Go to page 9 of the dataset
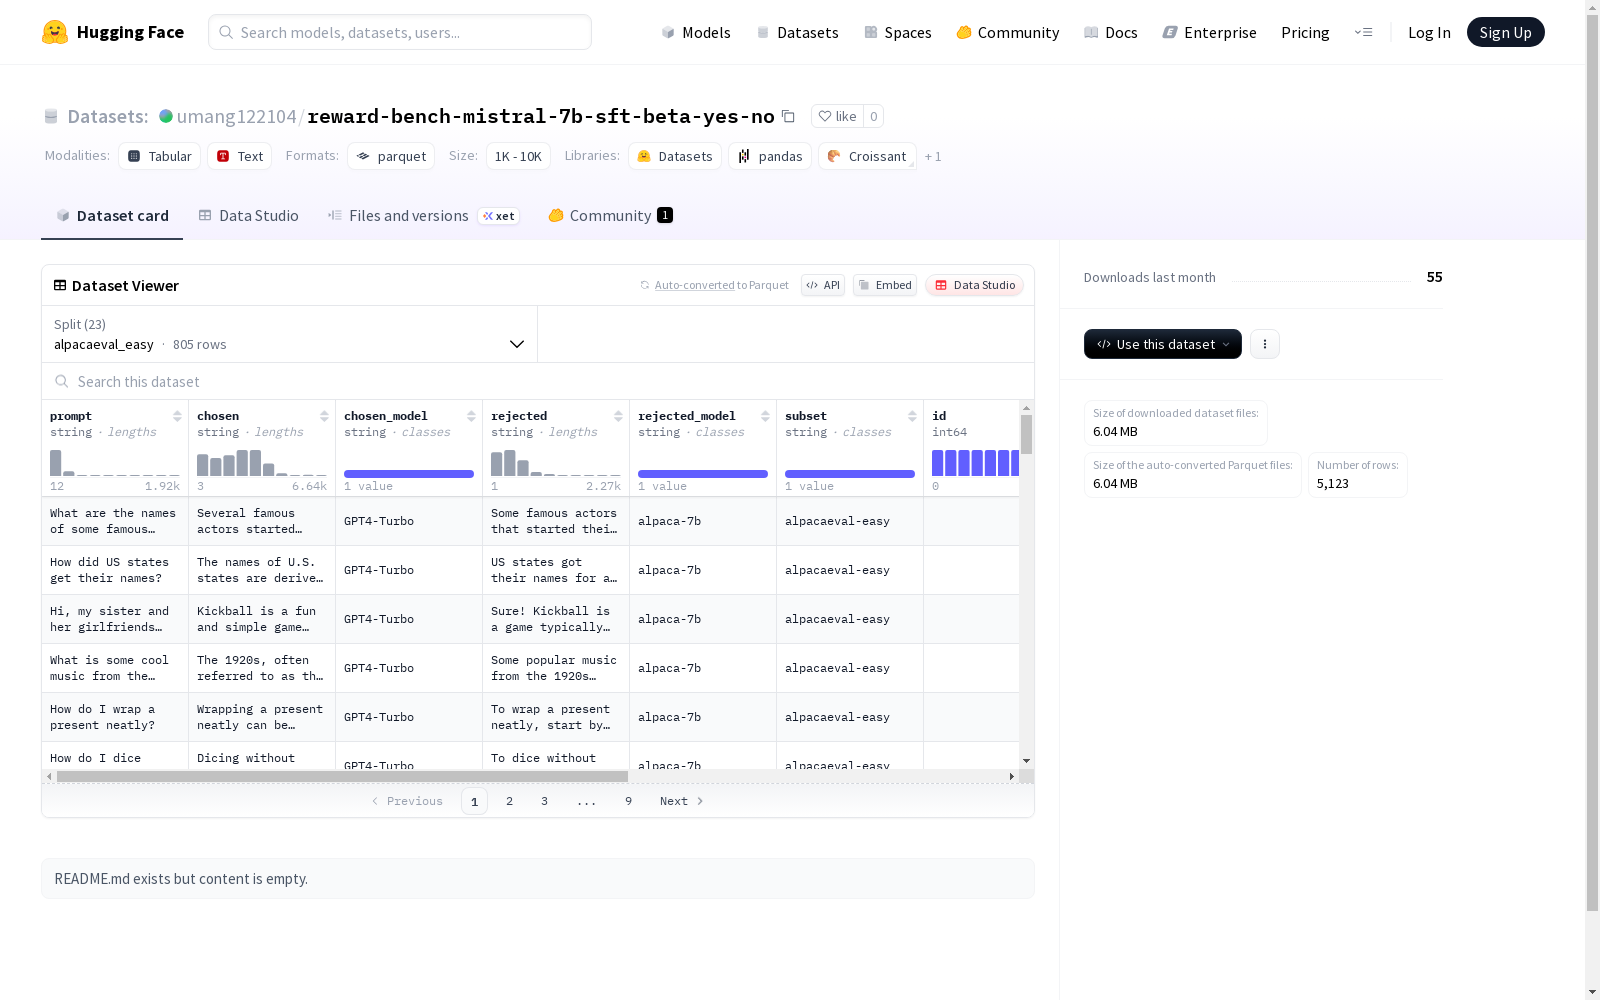The height and width of the screenshot is (1000, 1600). (x=628, y=801)
